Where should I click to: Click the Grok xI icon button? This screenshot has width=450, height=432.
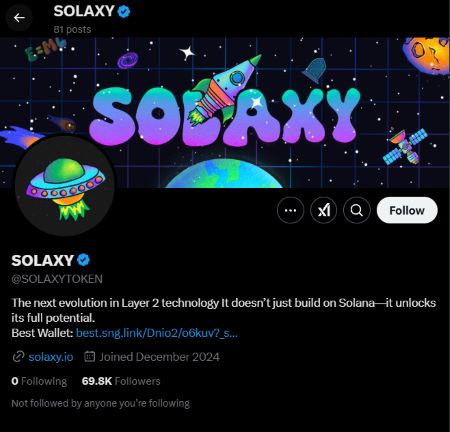(323, 210)
